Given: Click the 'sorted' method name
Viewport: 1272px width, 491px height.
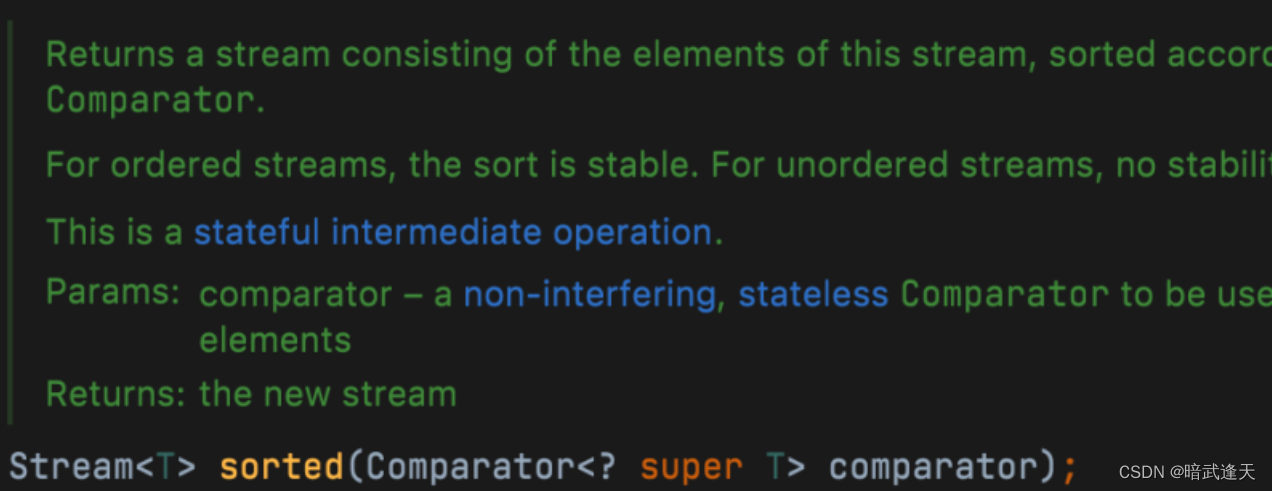Looking at the screenshot, I should [281, 466].
